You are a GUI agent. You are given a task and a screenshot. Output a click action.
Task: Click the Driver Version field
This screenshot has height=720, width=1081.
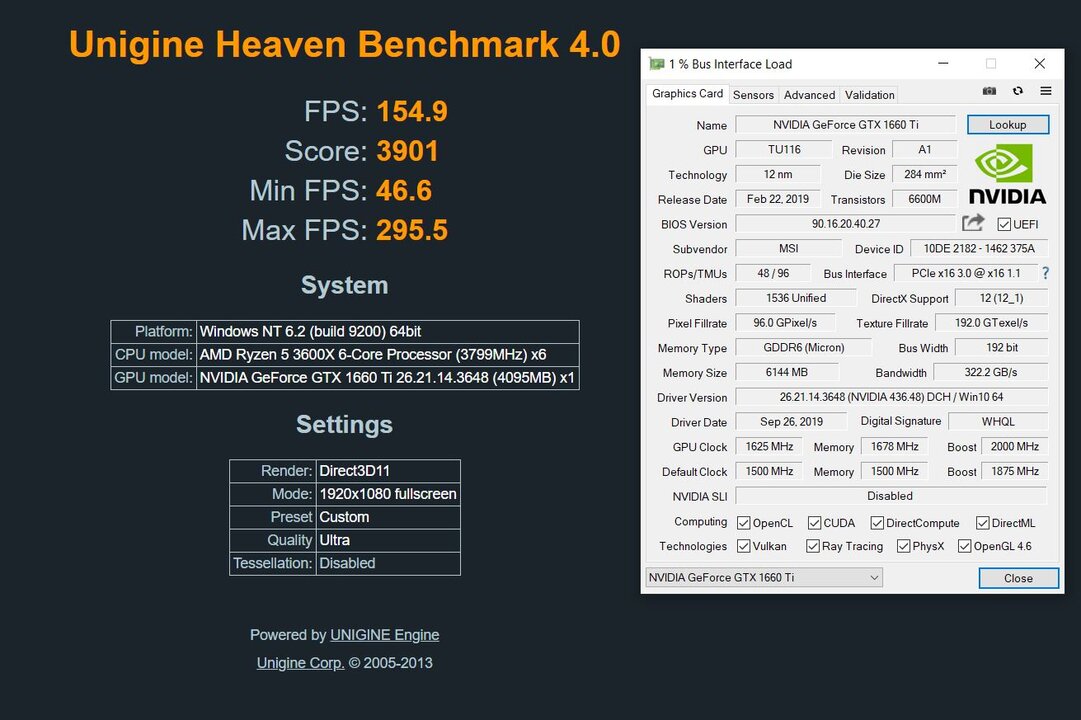891,397
